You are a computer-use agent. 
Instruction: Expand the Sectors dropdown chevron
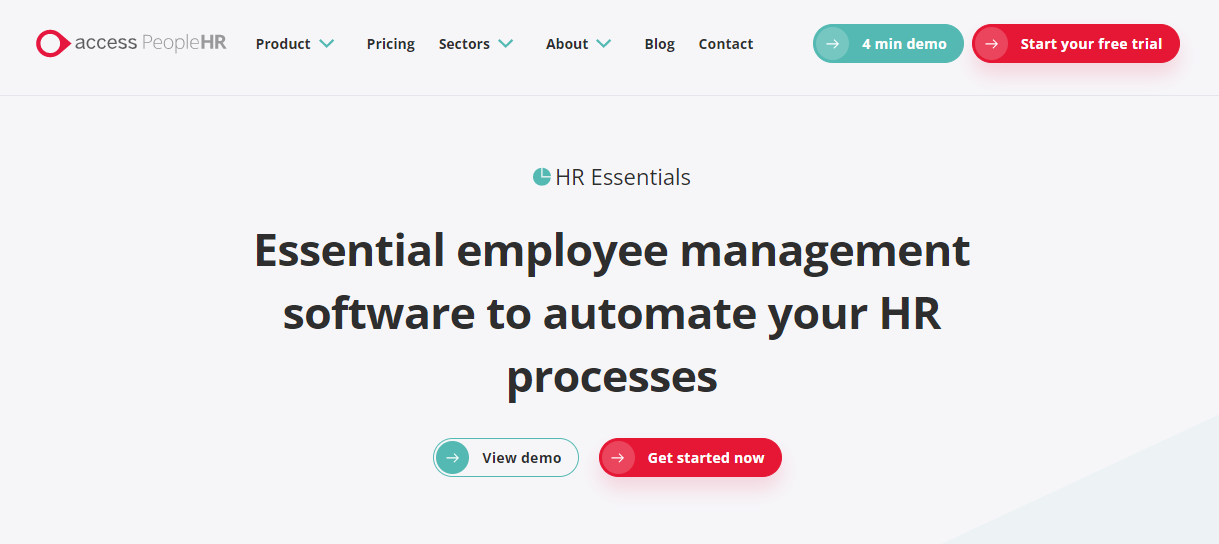point(506,44)
